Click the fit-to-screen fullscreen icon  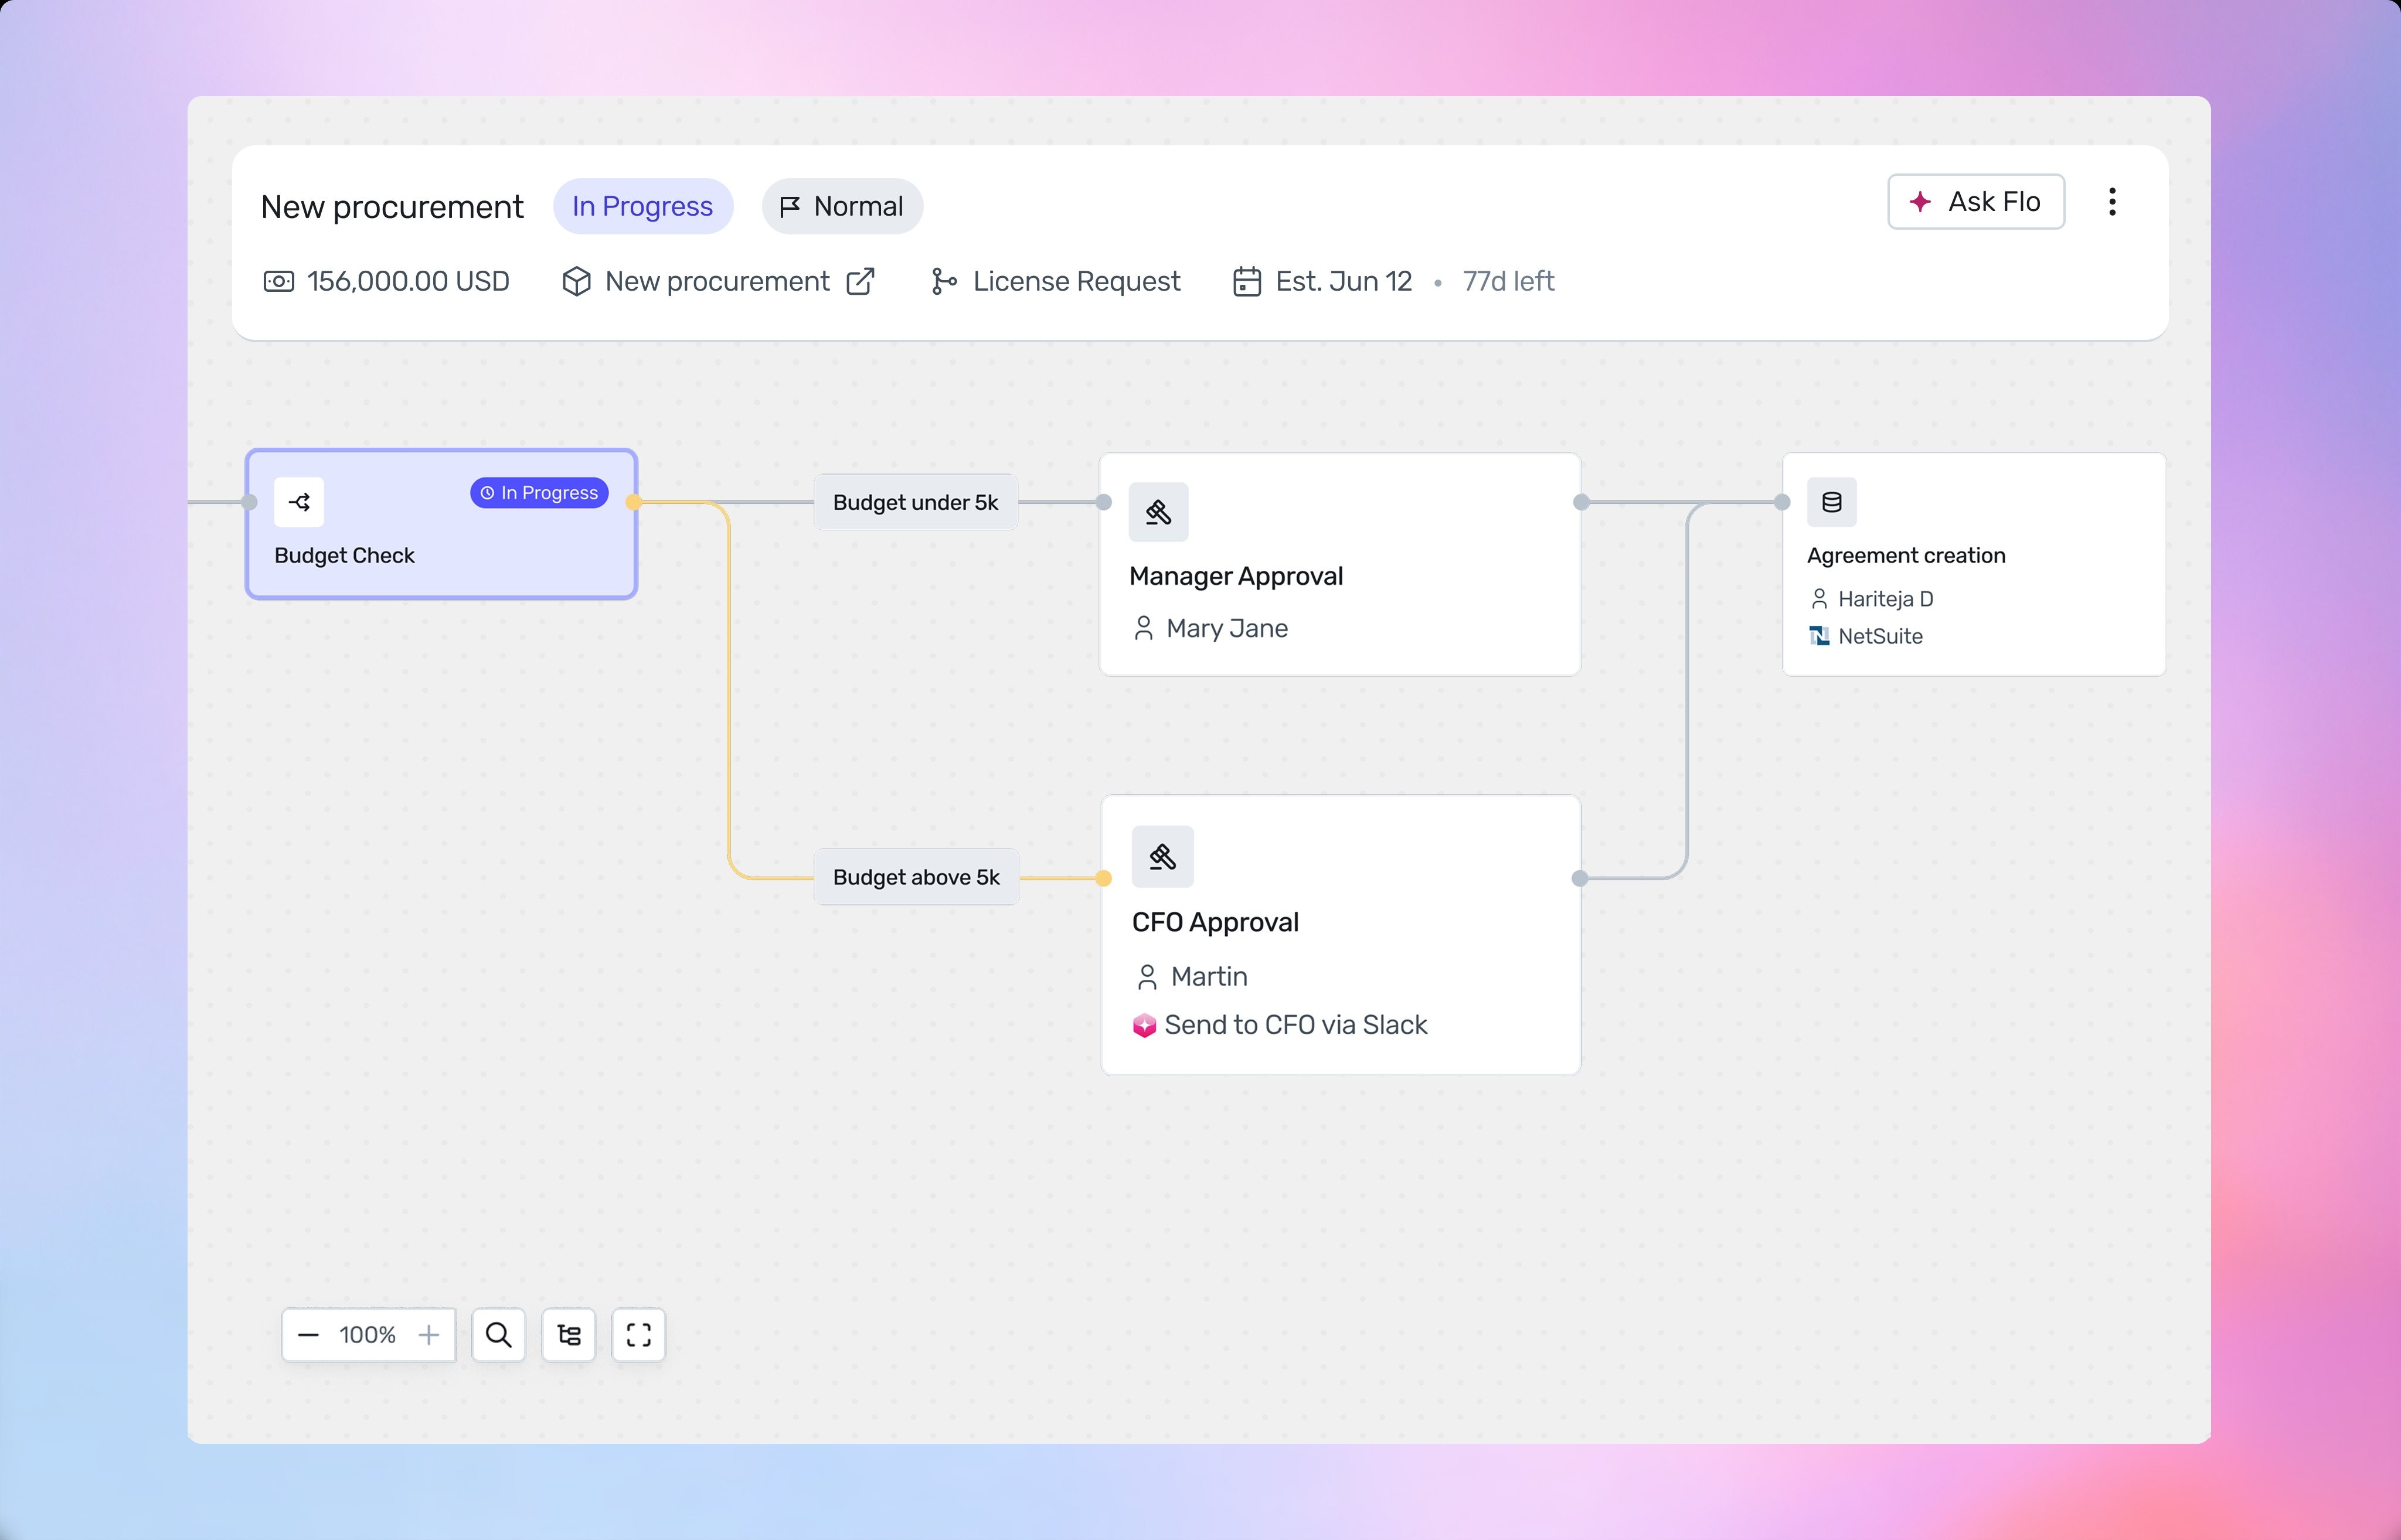[638, 1335]
